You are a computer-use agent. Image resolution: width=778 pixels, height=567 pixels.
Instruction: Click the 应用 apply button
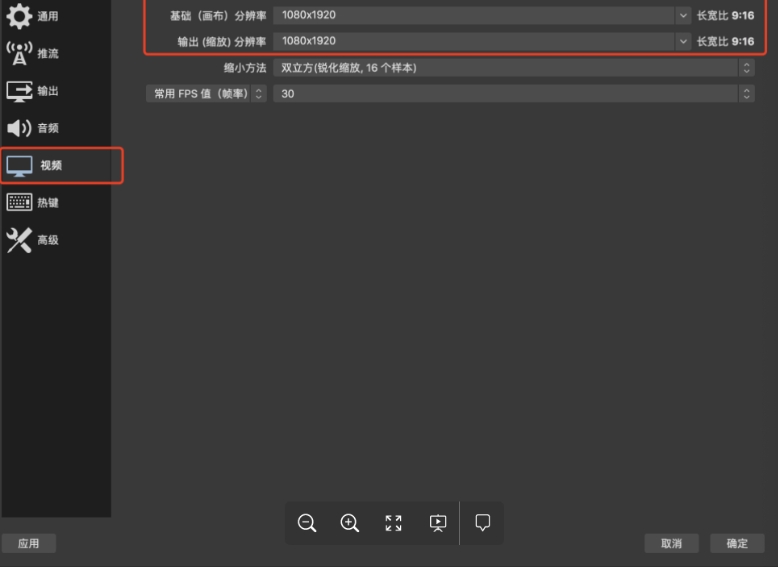29,543
